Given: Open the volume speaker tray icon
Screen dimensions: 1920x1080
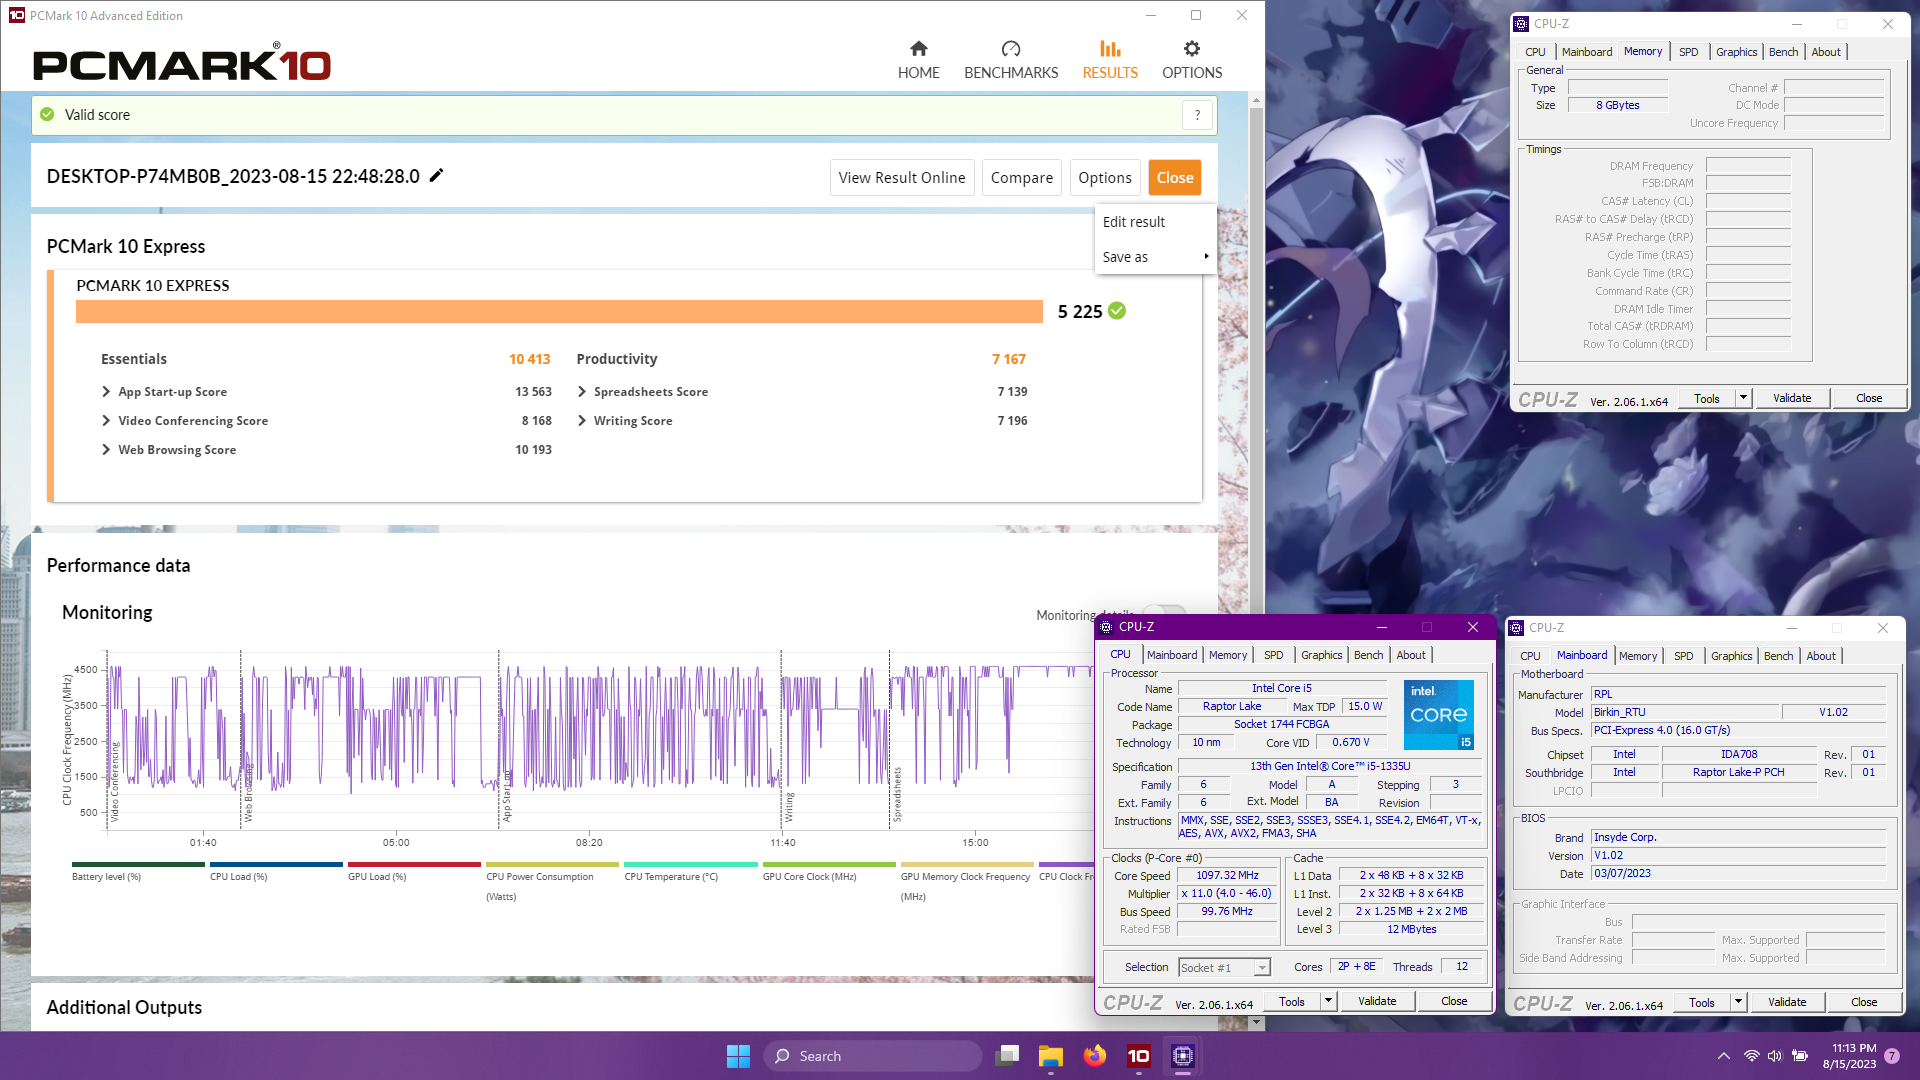Looking at the screenshot, I should point(1775,1056).
